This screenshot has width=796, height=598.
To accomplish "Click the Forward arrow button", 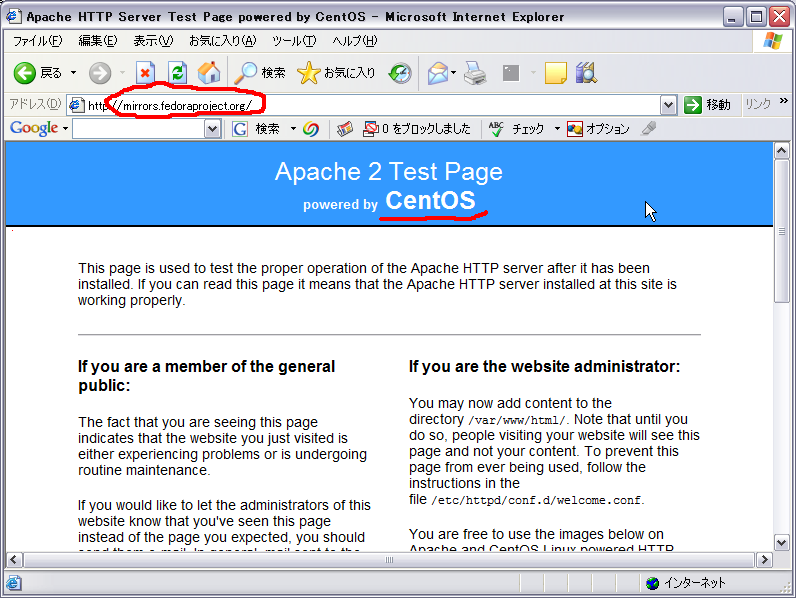I will pos(100,73).
